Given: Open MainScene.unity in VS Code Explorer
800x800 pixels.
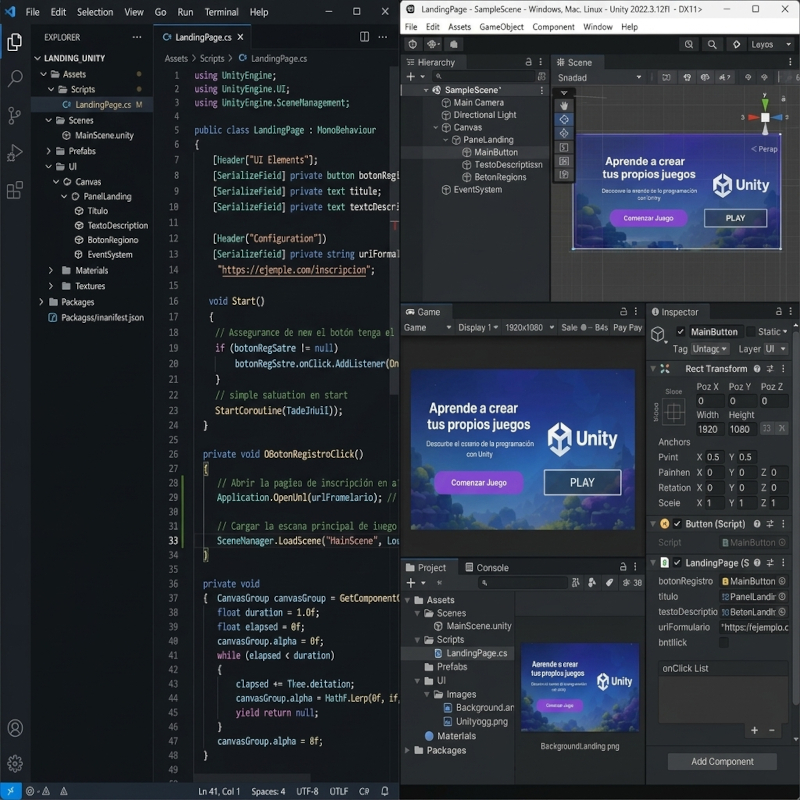Looking at the screenshot, I should [x=104, y=135].
